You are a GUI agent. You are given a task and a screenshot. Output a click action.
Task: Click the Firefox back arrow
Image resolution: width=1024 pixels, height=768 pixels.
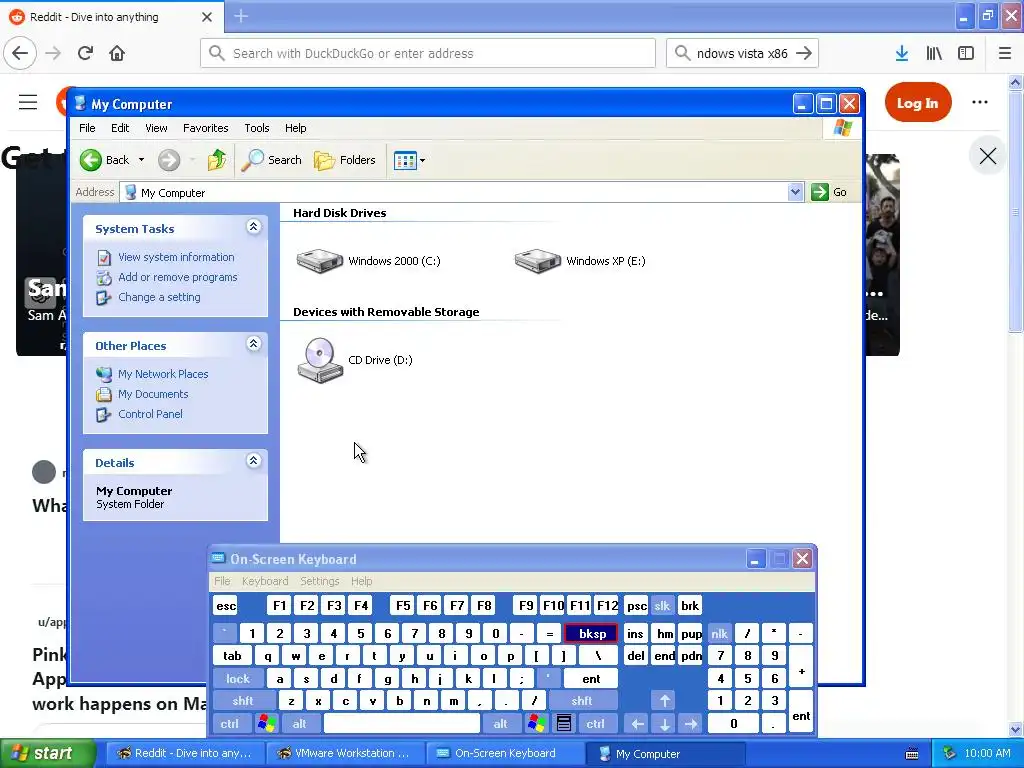point(20,53)
